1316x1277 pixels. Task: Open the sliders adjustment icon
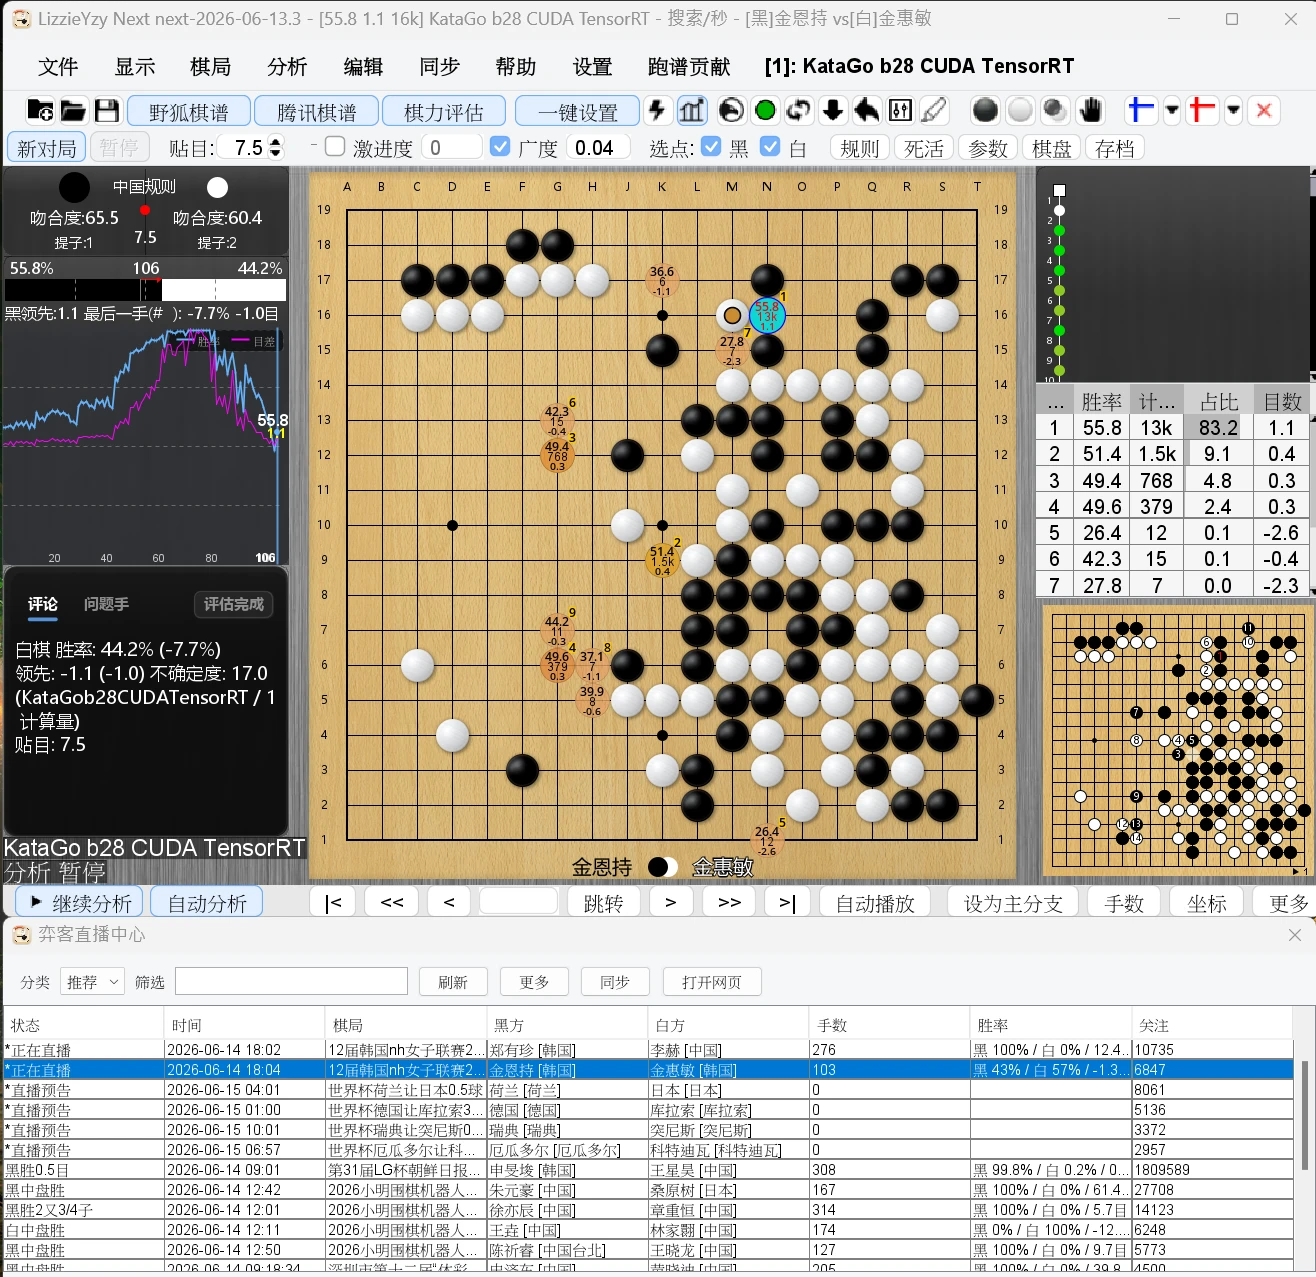pyautogui.click(x=900, y=110)
